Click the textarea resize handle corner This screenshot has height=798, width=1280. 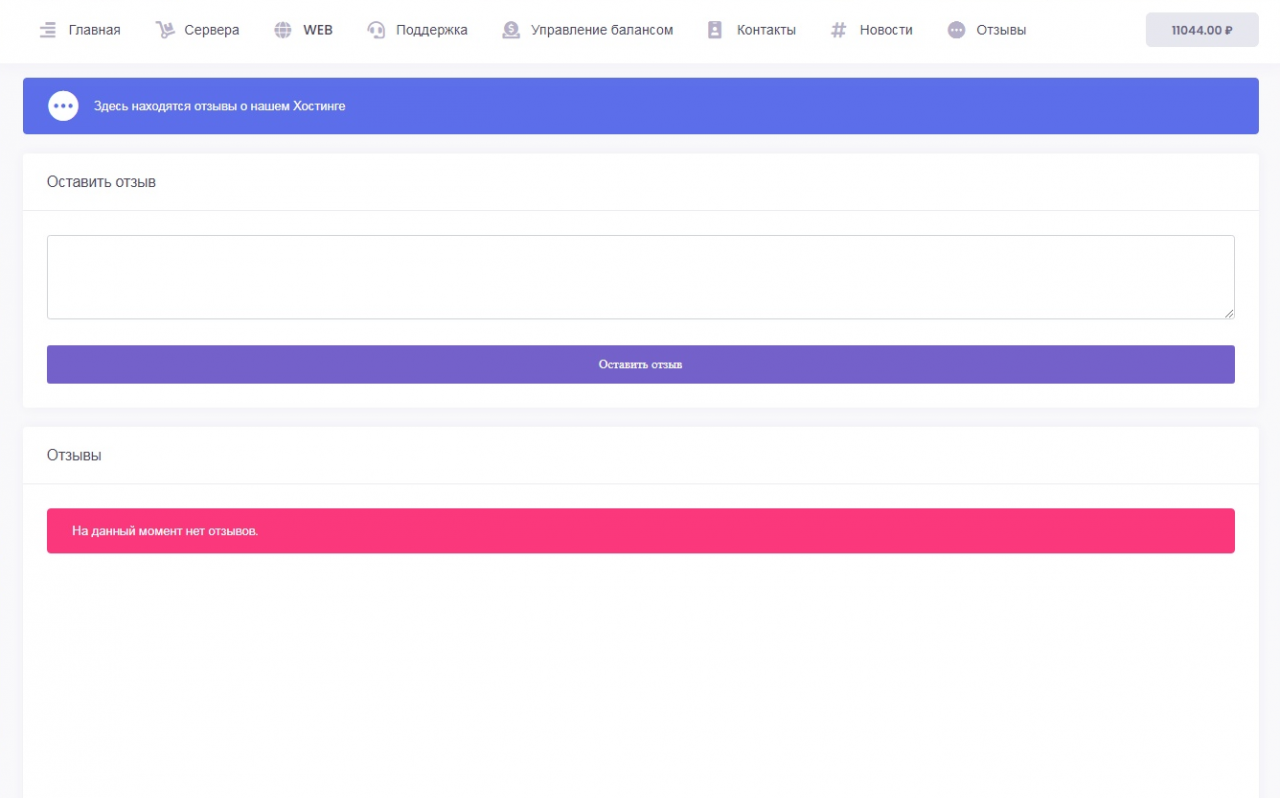(1229, 313)
